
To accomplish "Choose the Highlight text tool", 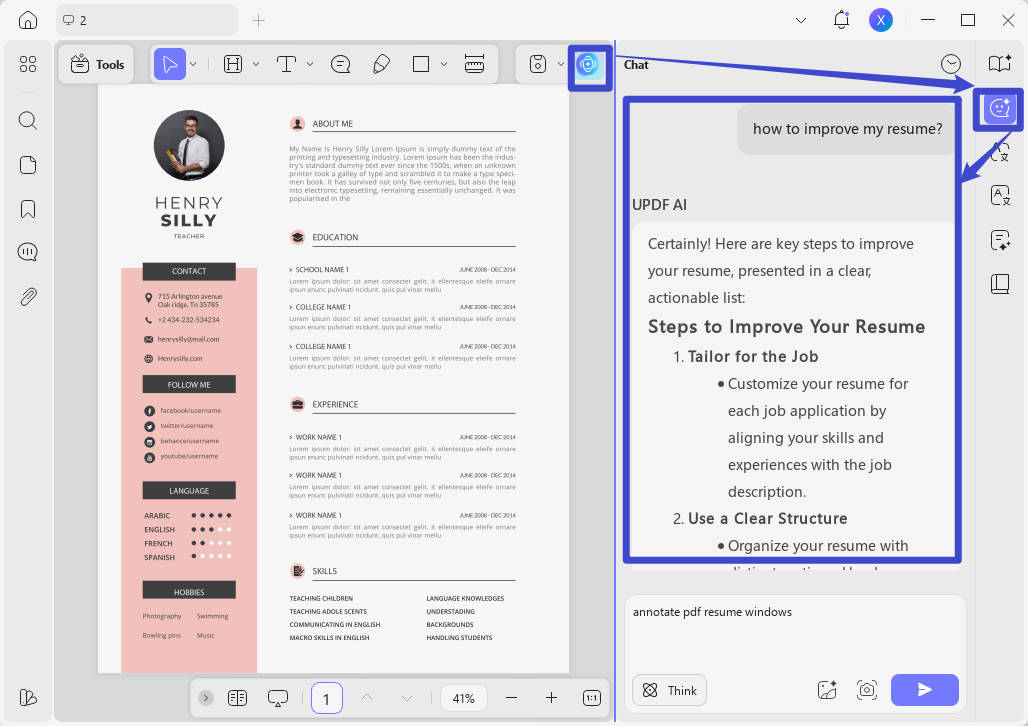I will pyautogui.click(x=233, y=64).
